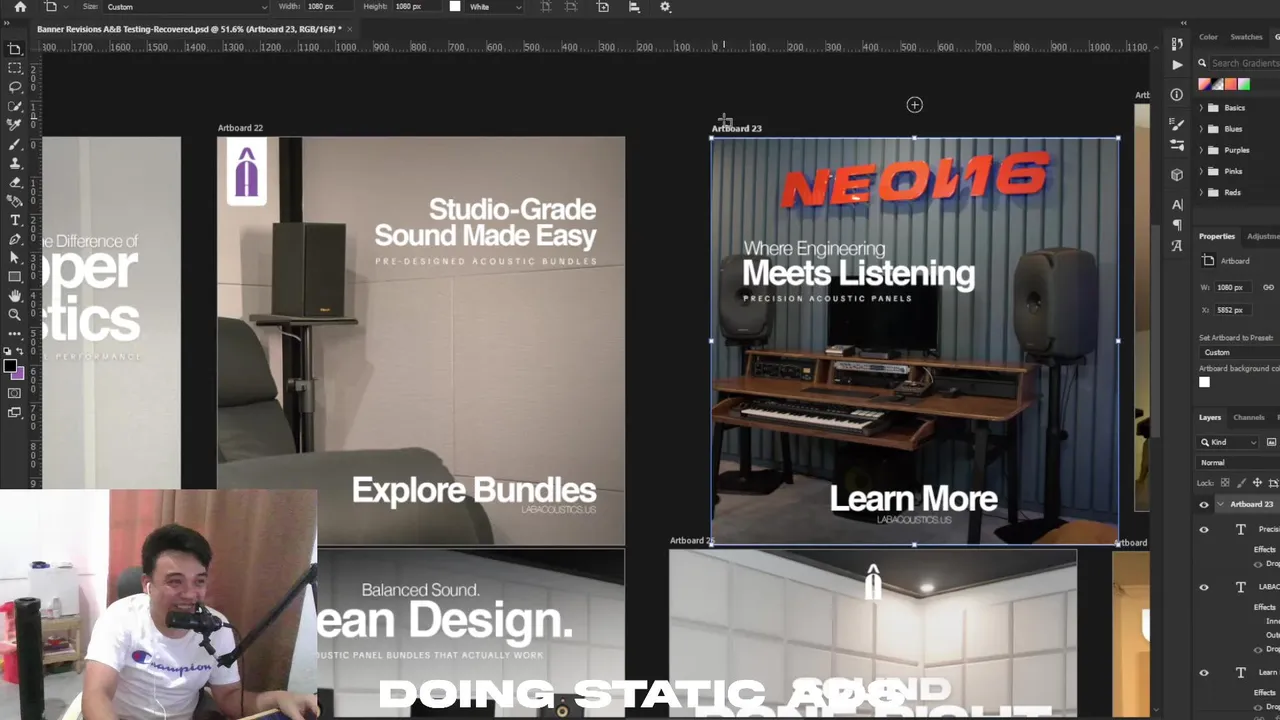Screen dimensions: 1280x720
Task: Switch to the Color panel tab
Action: (x=1208, y=37)
